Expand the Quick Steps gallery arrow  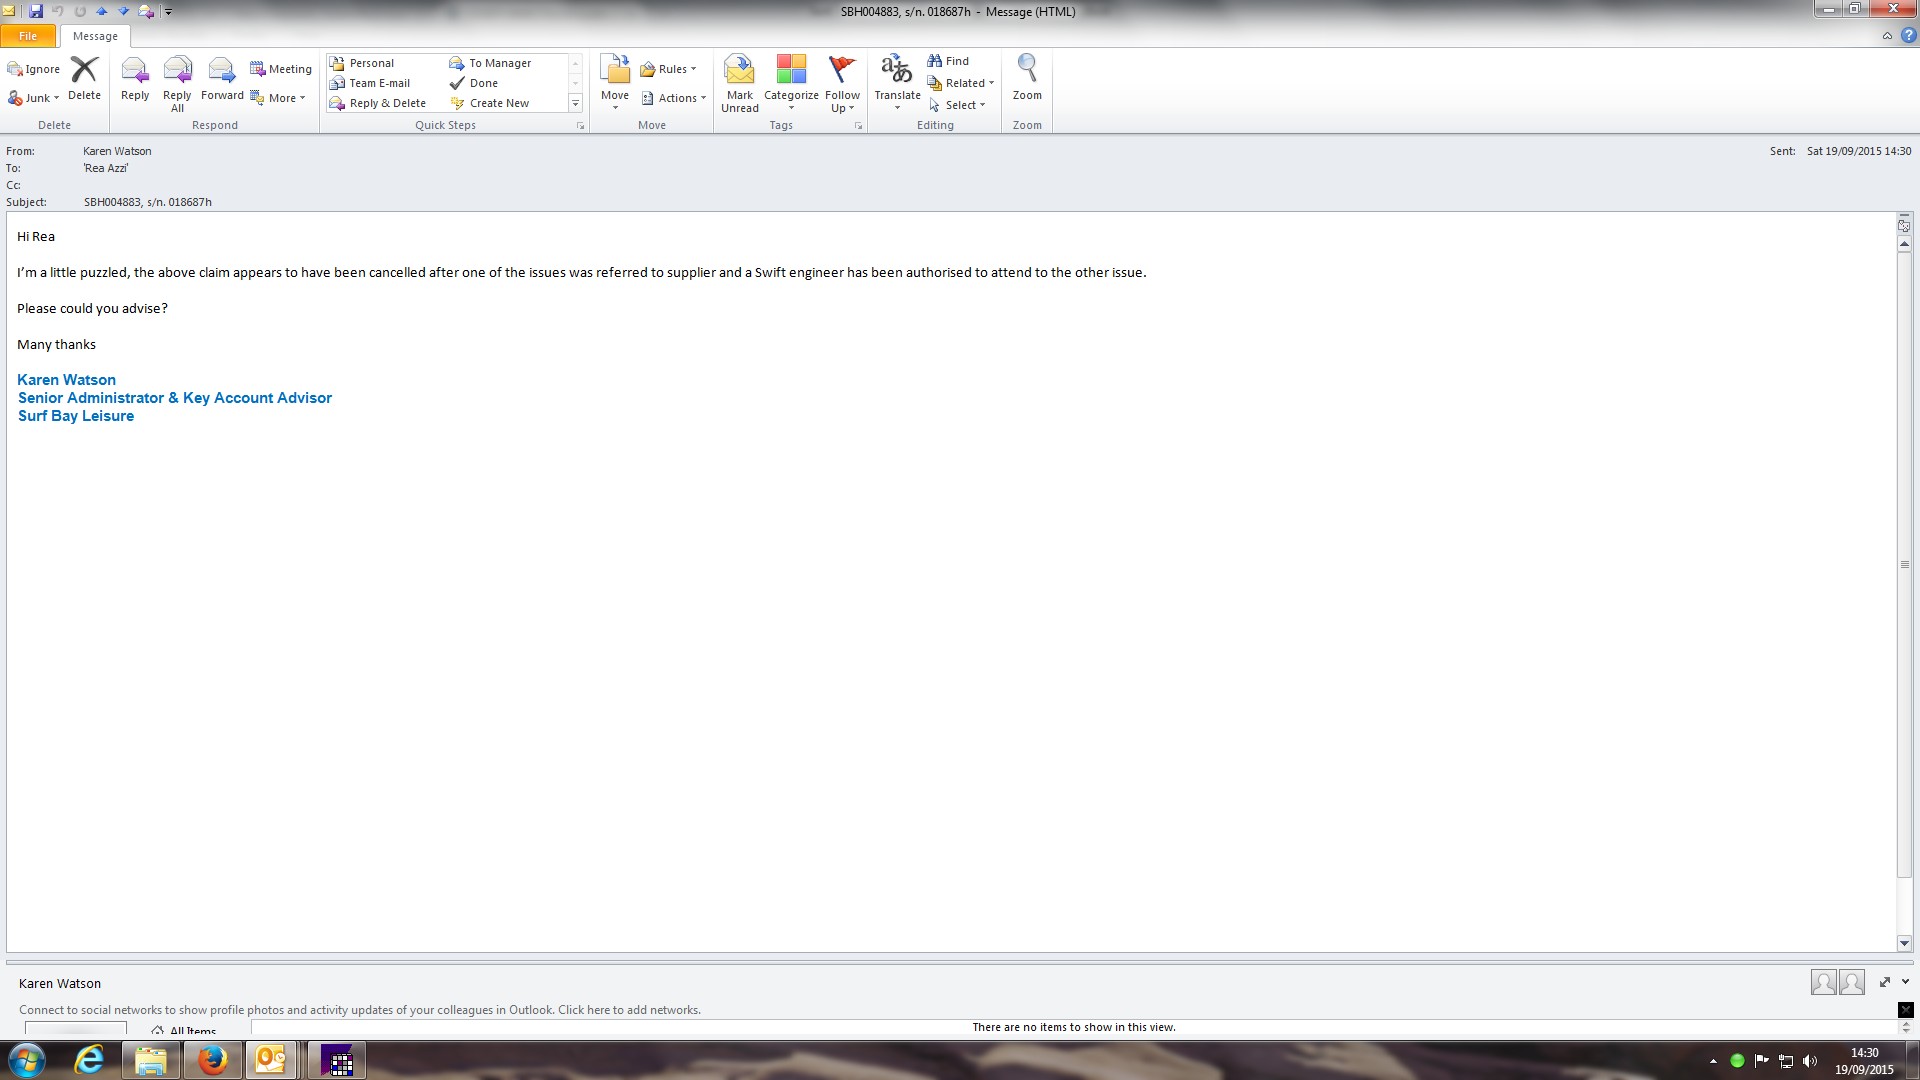pos(575,104)
